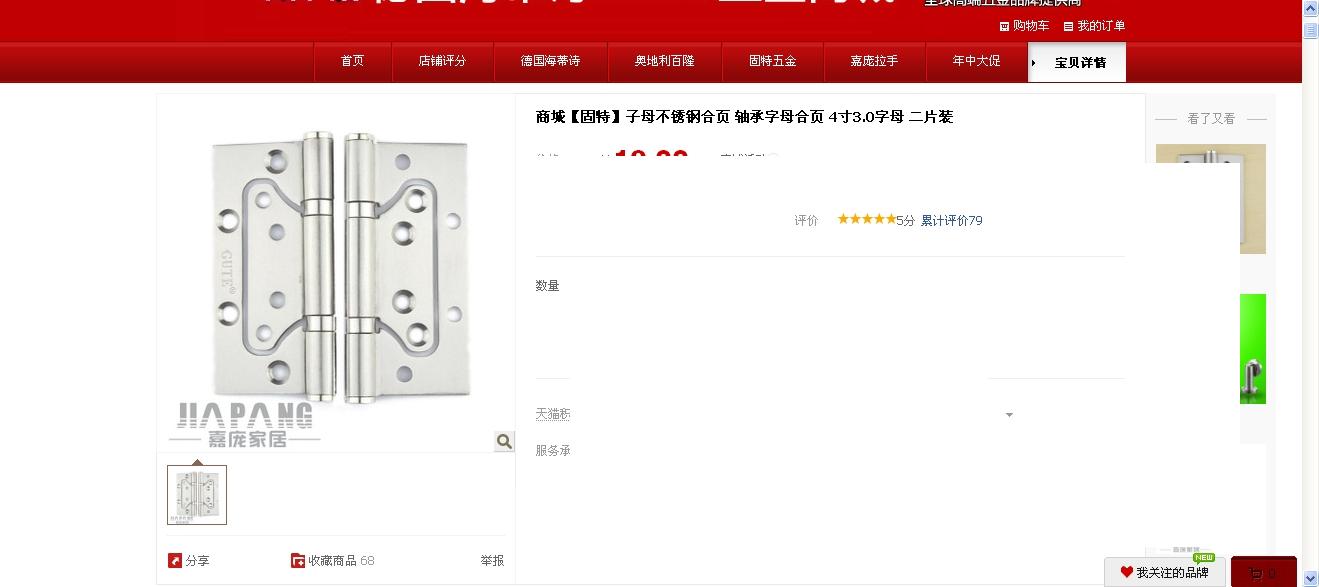Screen dimensions: 1319x587
Task: Open the 看了又看 recommended hinge image
Action: point(1211,199)
